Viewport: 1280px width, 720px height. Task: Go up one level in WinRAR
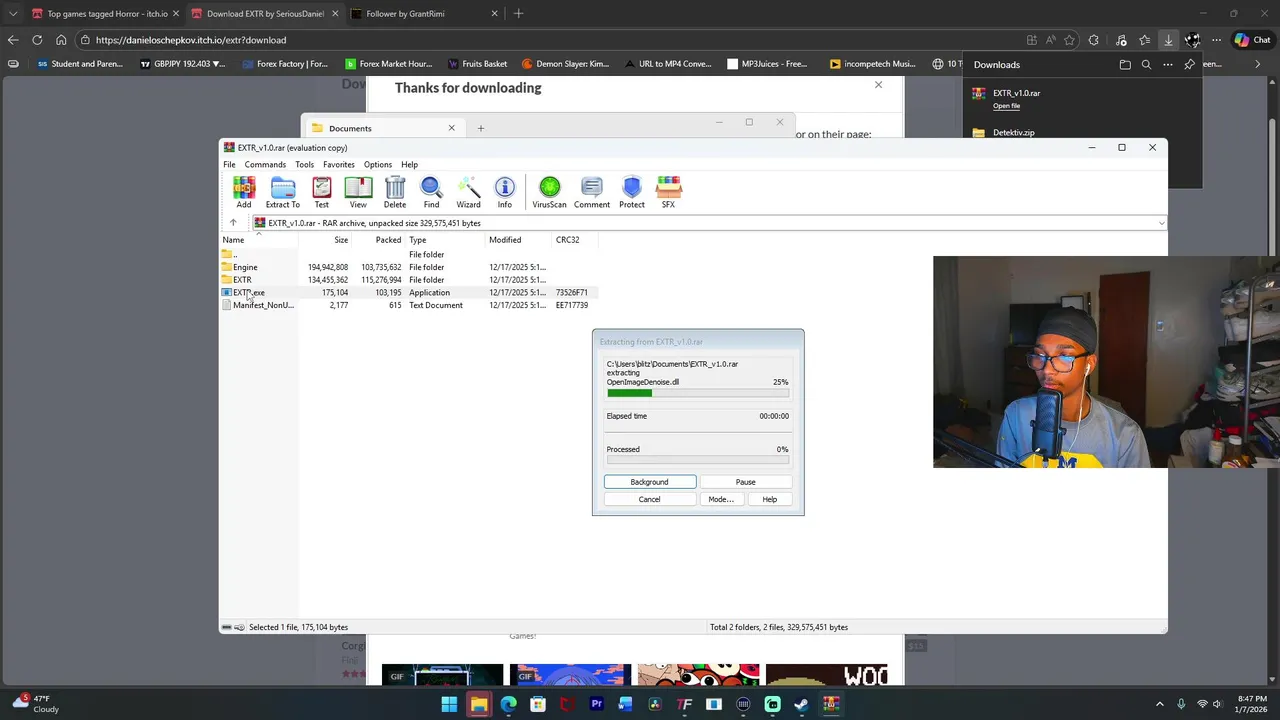[x=233, y=223]
